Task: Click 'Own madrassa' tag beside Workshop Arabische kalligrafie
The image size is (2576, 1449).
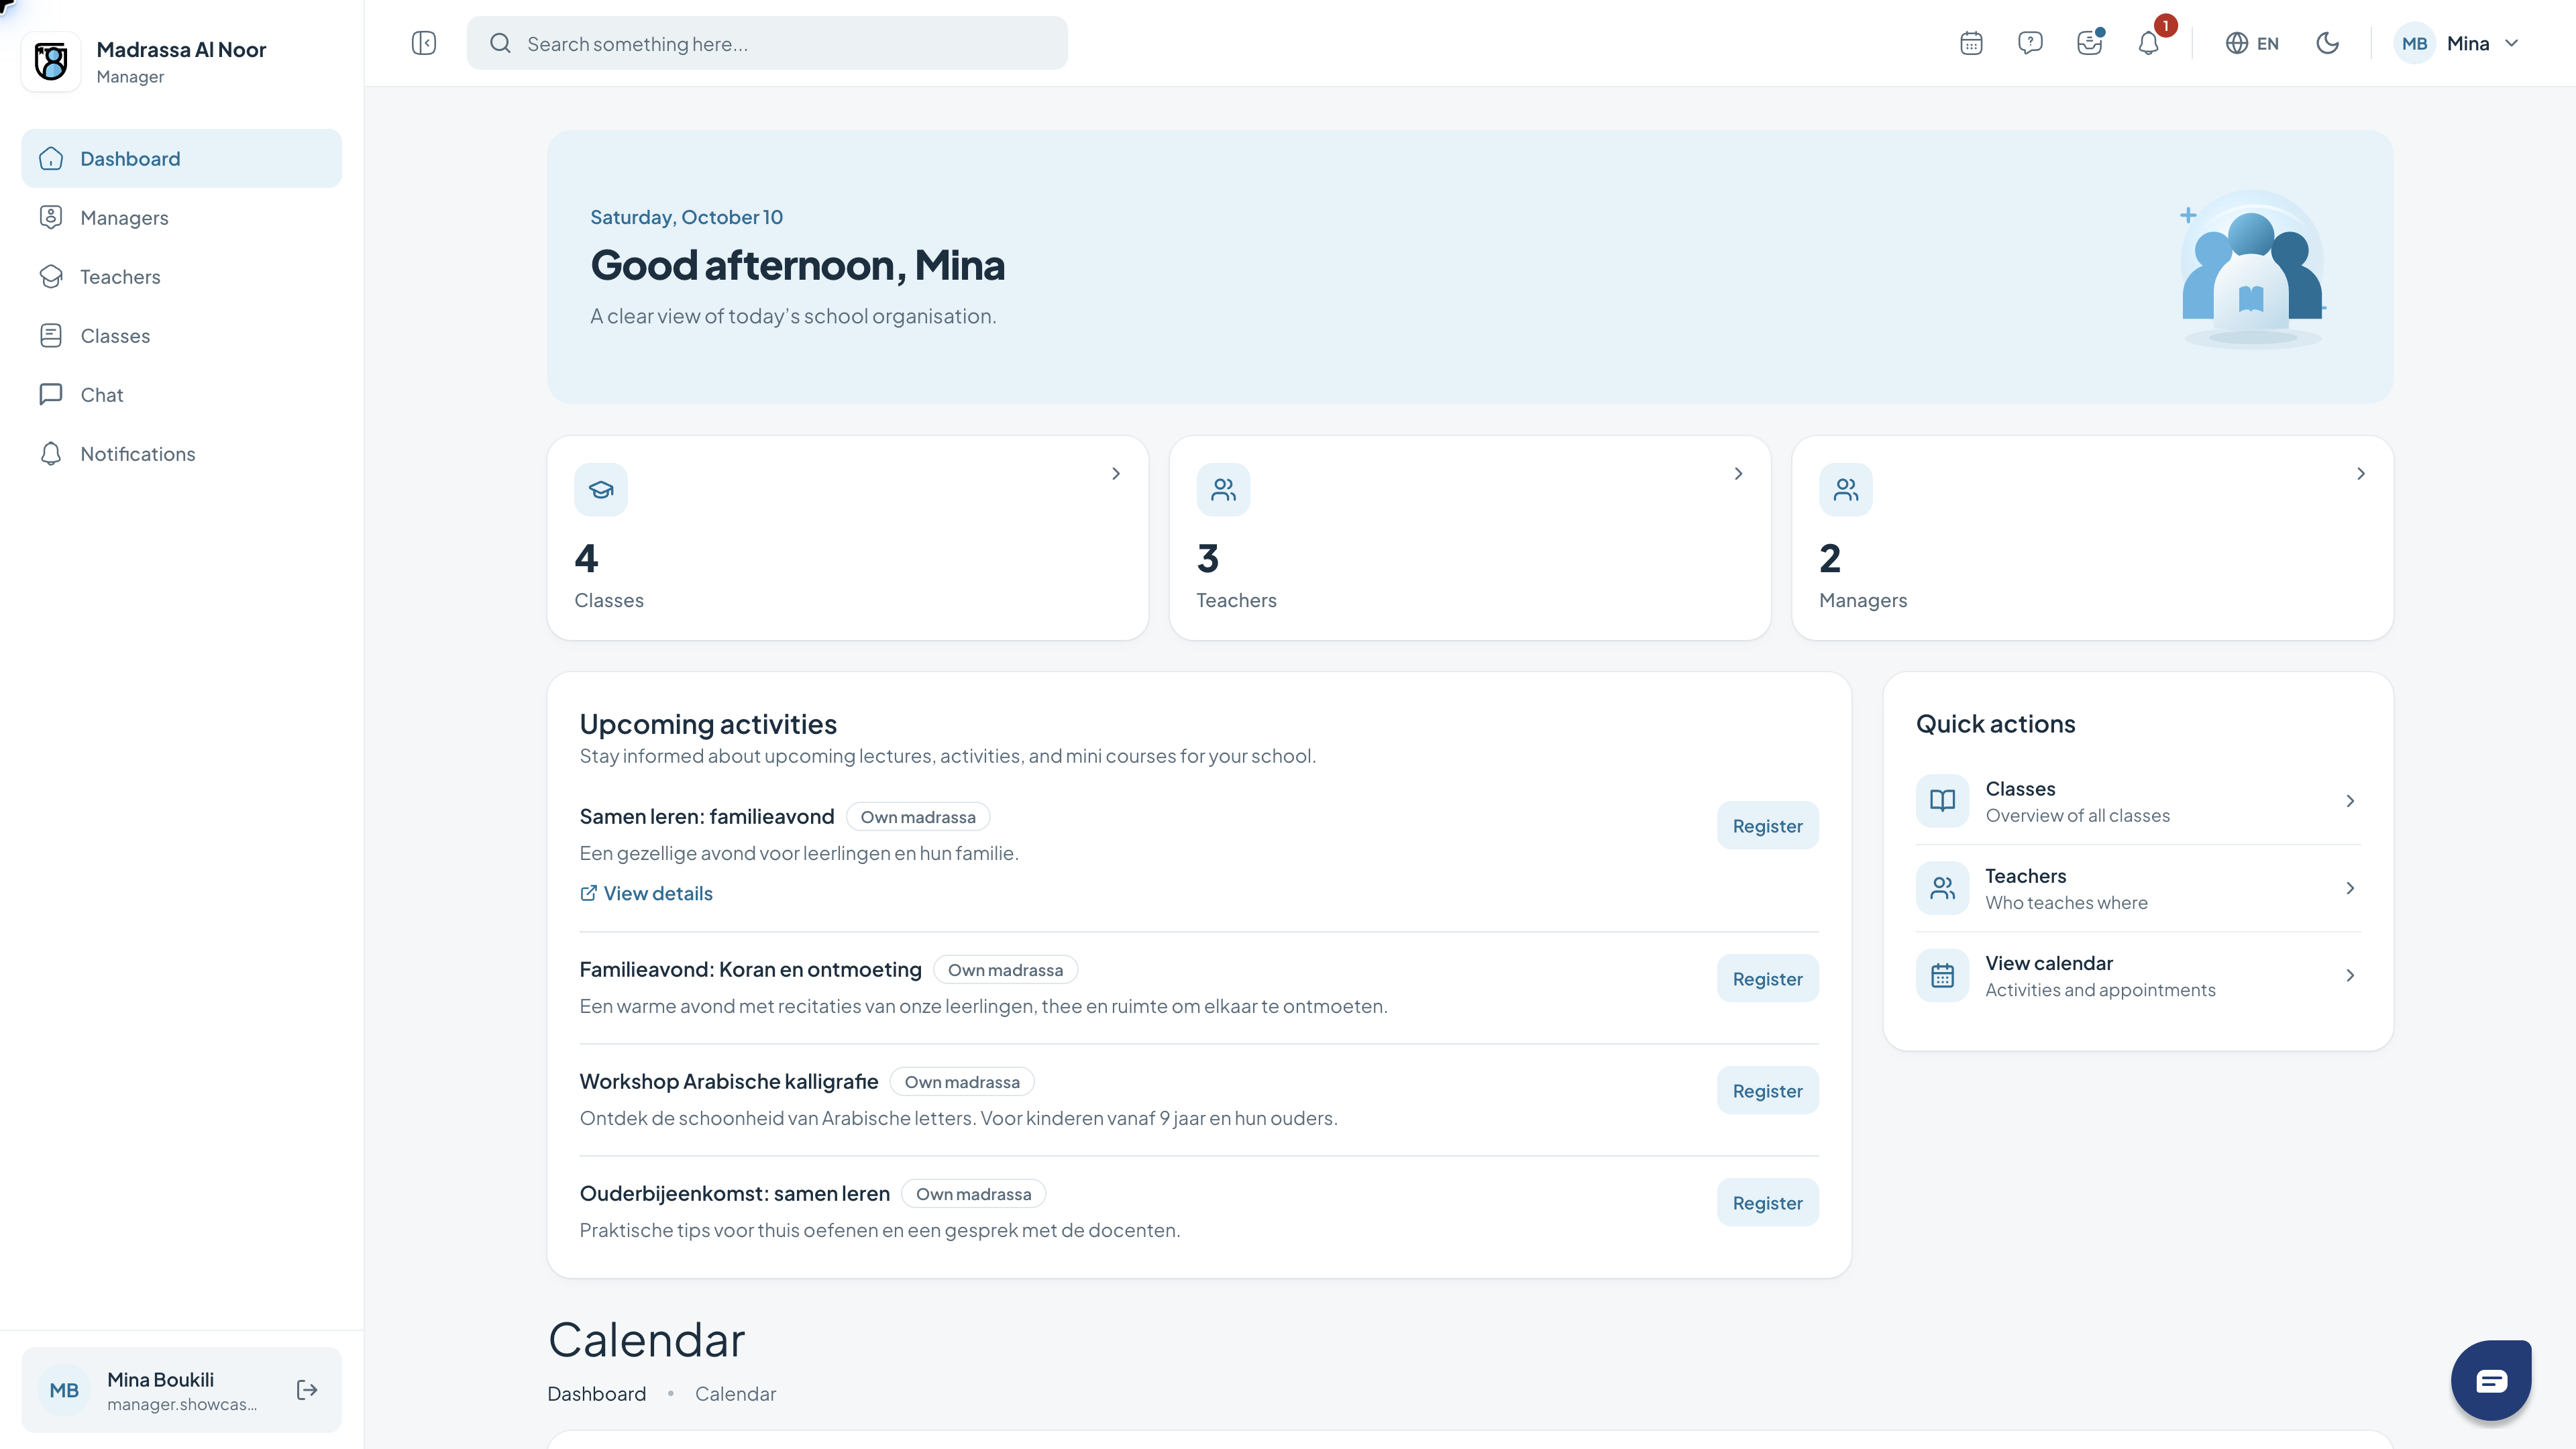Action: pos(962,1082)
